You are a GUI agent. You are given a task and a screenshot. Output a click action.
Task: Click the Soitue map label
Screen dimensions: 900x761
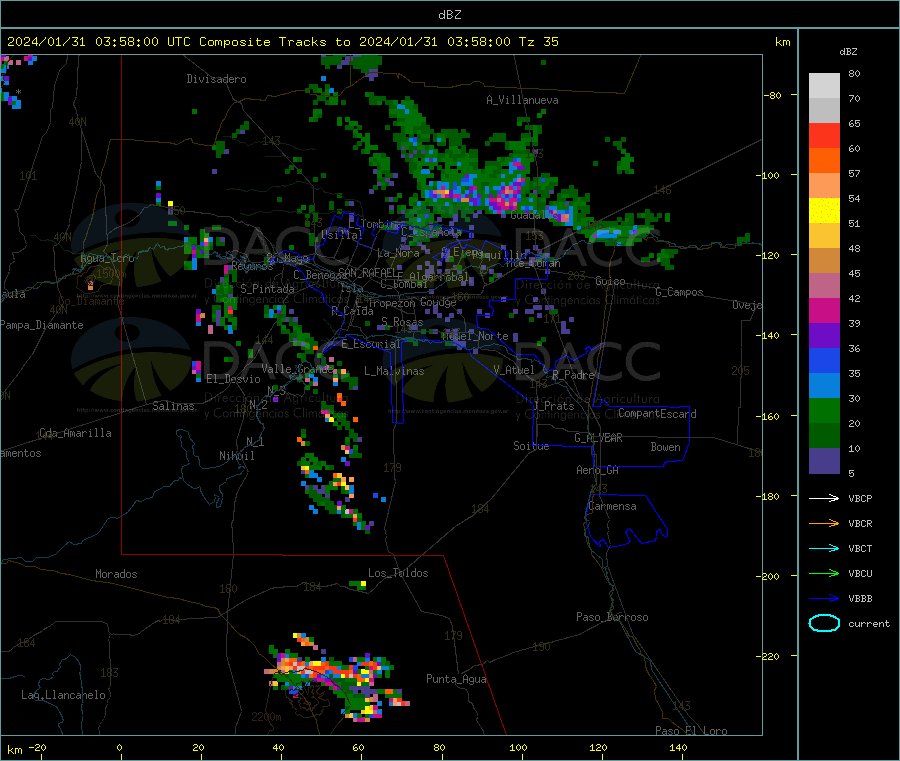coord(531,446)
